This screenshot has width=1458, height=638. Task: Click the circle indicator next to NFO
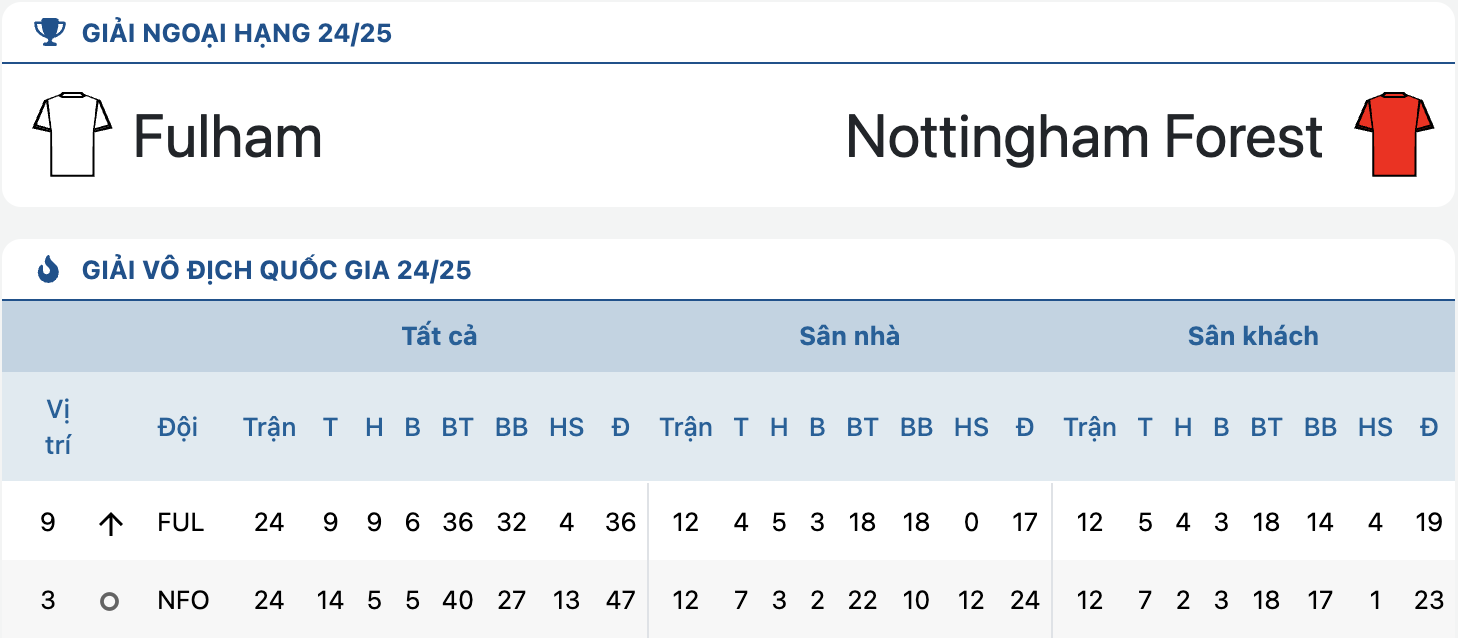pos(110,602)
